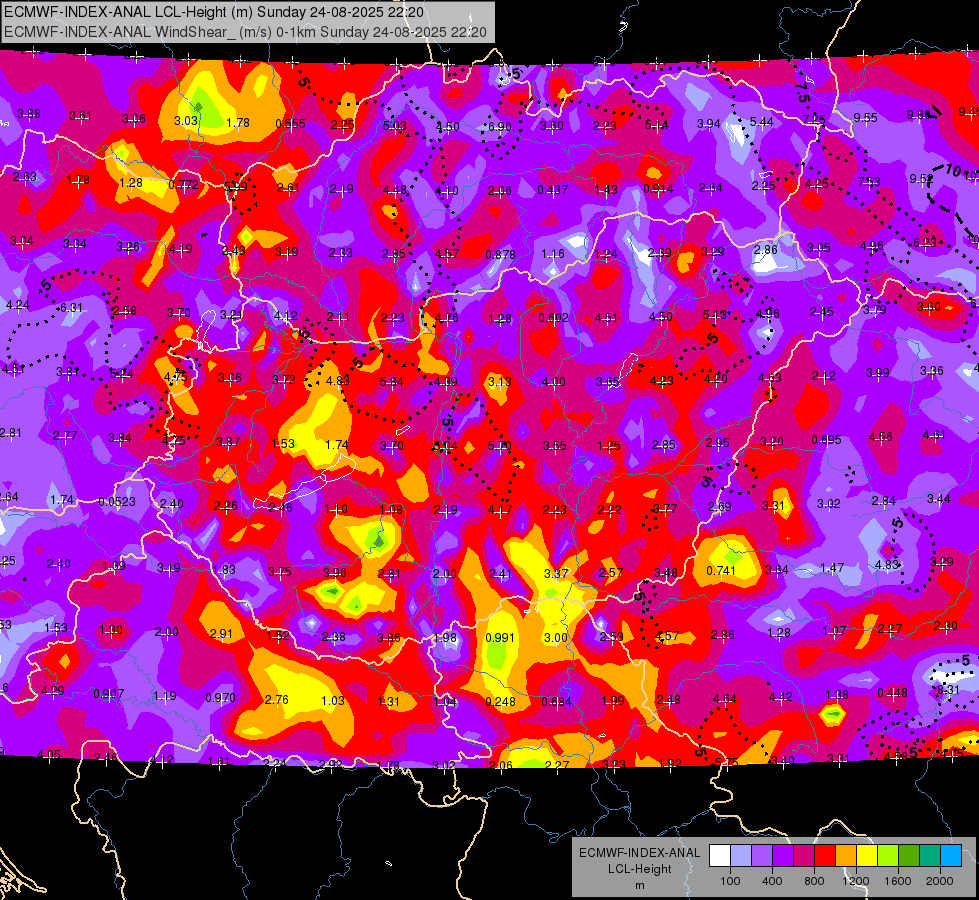This screenshot has width=979, height=900.
Task: Select the grid value 2.76
Action: pos(277,700)
